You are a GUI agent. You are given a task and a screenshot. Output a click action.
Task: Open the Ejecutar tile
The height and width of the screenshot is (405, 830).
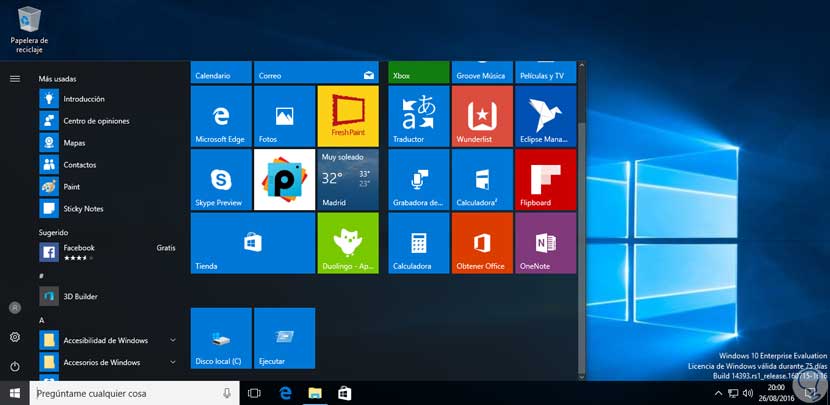284,338
